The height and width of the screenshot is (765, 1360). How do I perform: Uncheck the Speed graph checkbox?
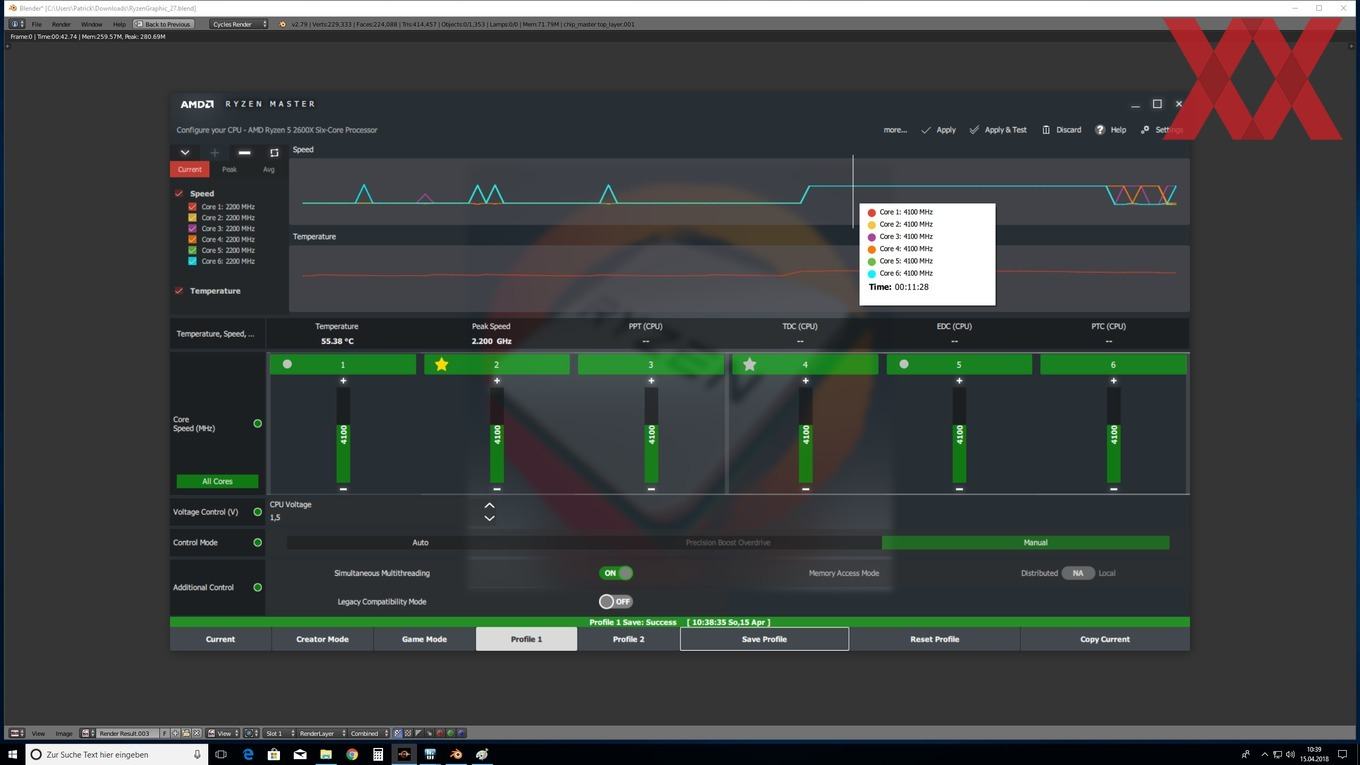[x=179, y=193]
